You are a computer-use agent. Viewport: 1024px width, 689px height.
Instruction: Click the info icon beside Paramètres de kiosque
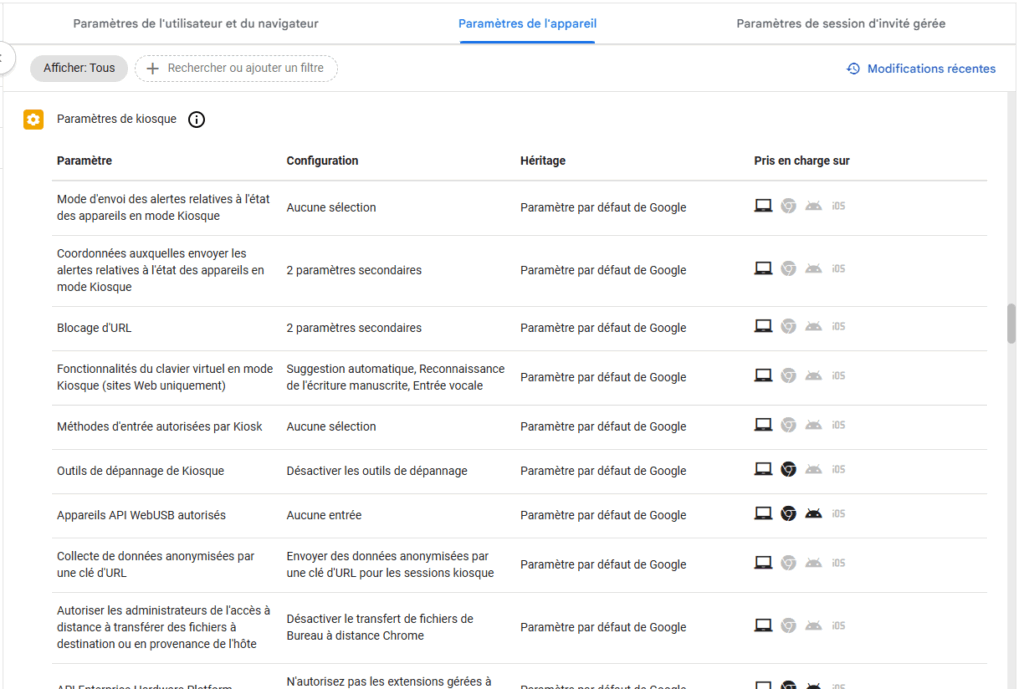pyautogui.click(x=197, y=120)
